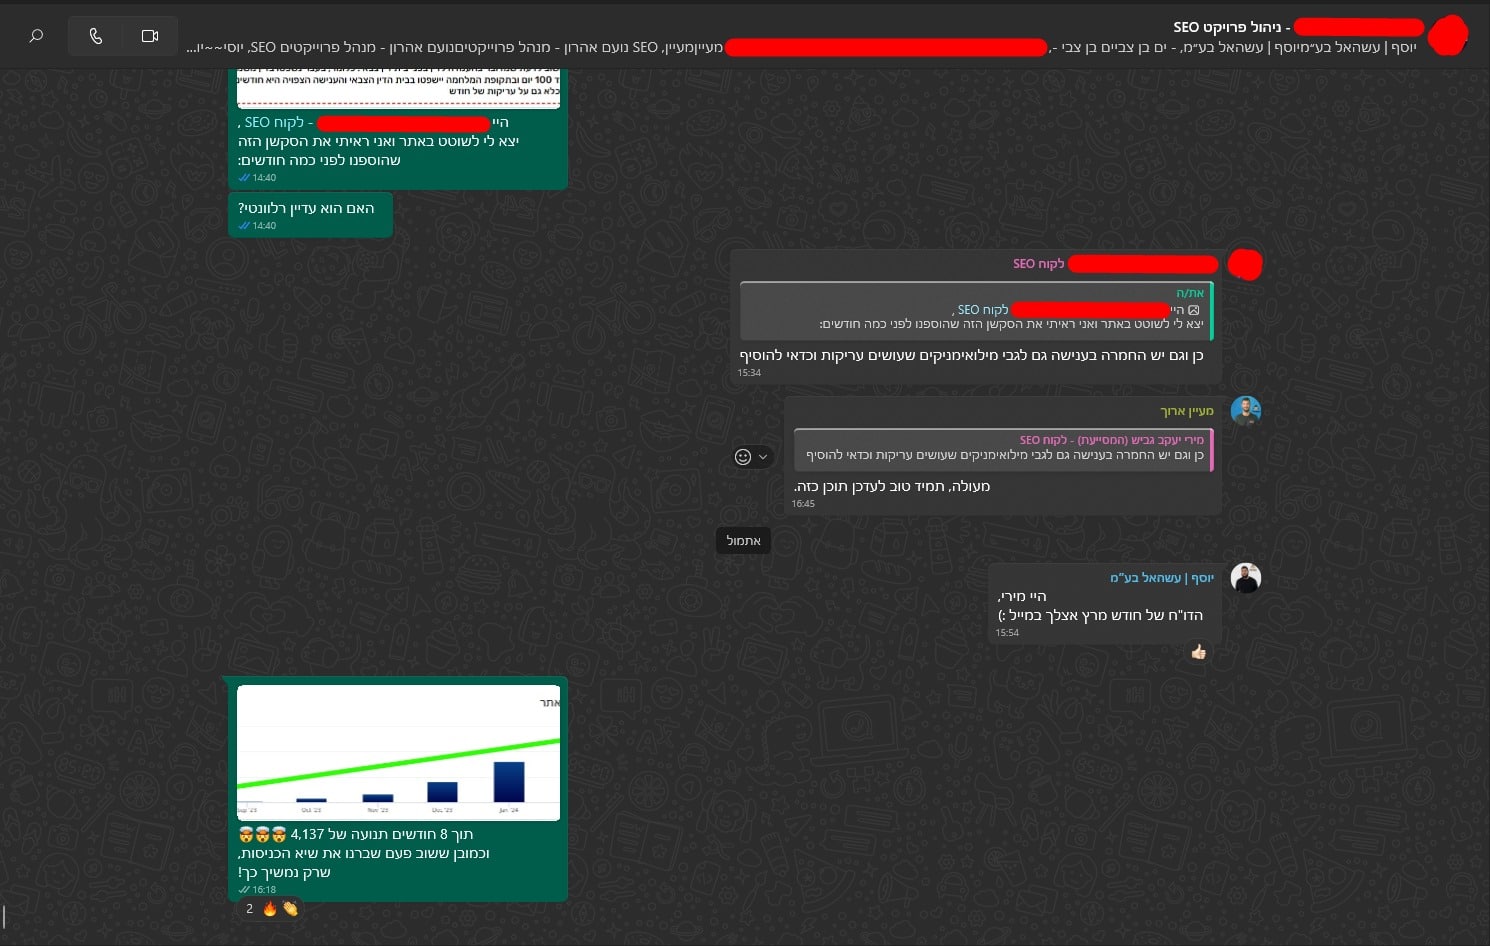Open the traffic growth chart image
The height and width of the screenshot is (946, 1490).
[398, 752]
